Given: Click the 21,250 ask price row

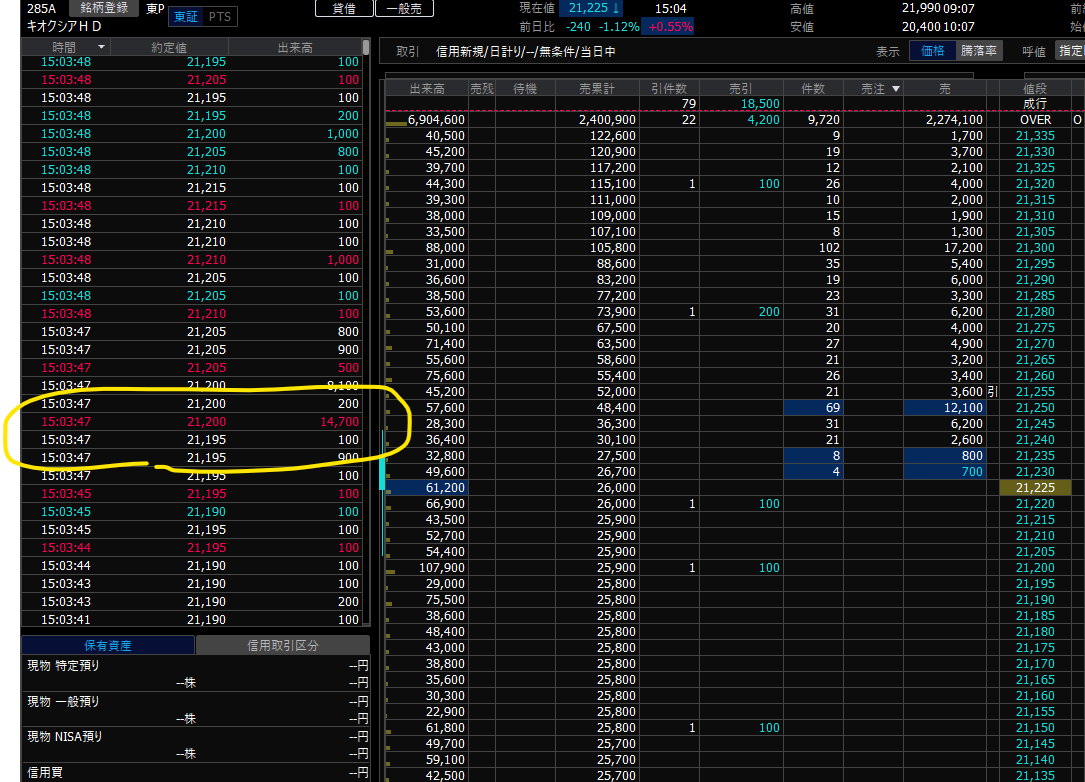Looking at the screenshot, I should click(x=1035, y=408).
